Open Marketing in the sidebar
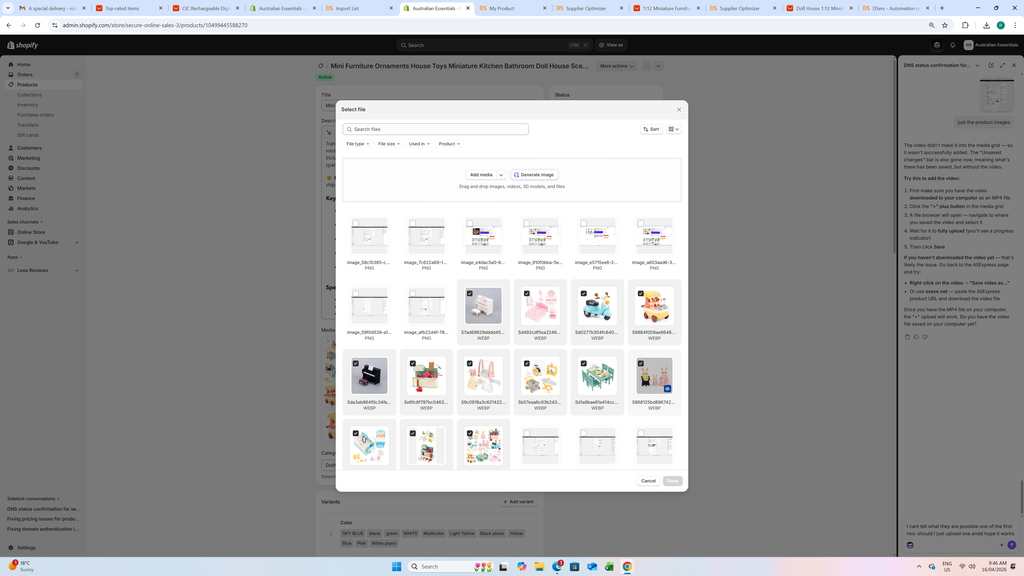This screenshot has width=1024, height=576. 28,158
